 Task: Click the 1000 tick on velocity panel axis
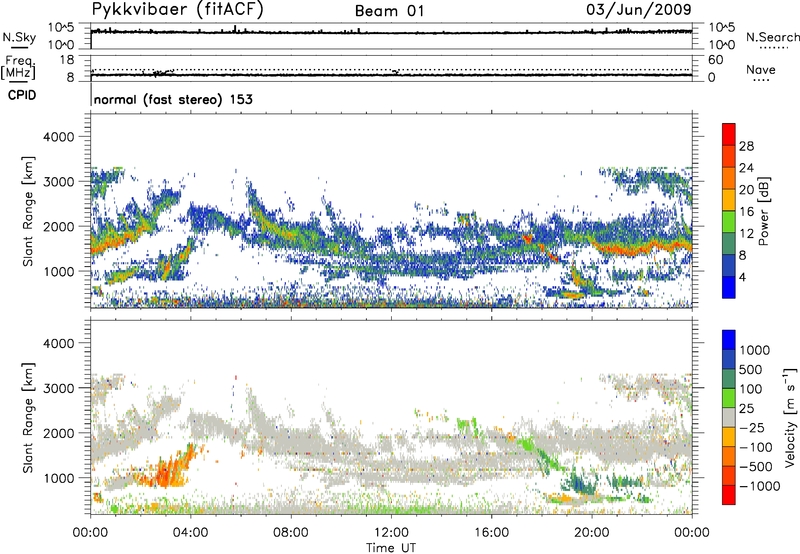tap(59, 478)
